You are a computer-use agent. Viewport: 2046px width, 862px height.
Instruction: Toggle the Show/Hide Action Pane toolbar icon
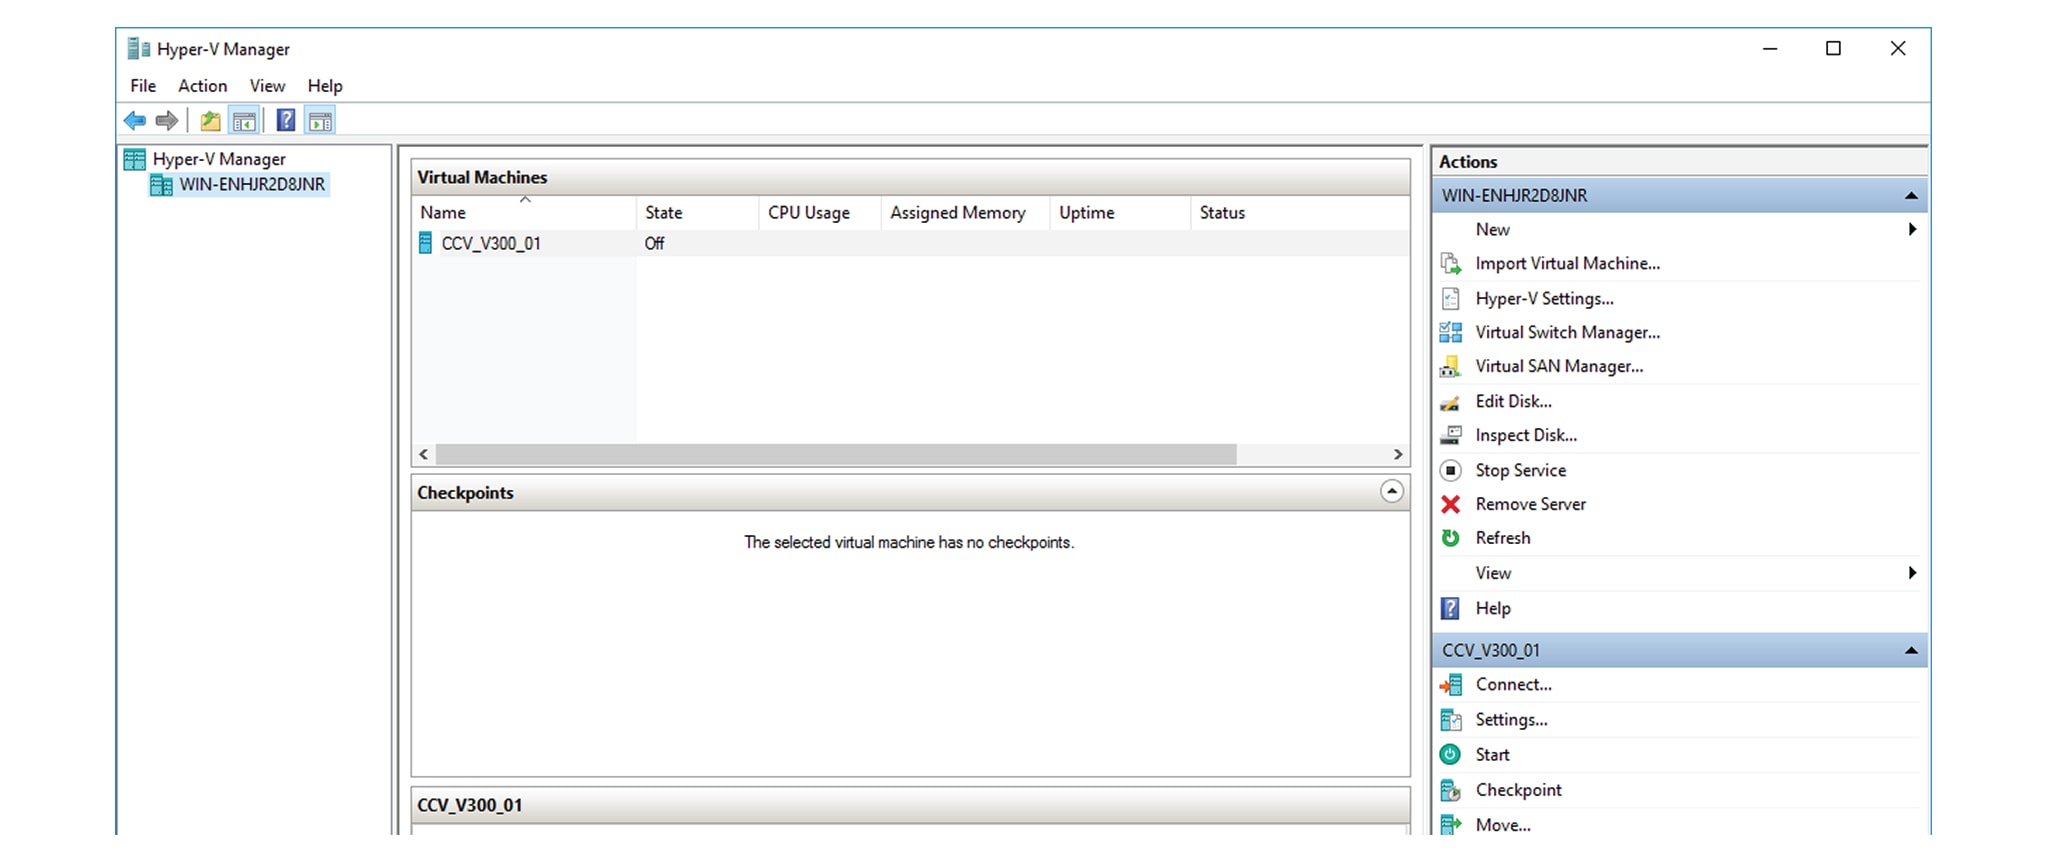click(x=320, y=121)
